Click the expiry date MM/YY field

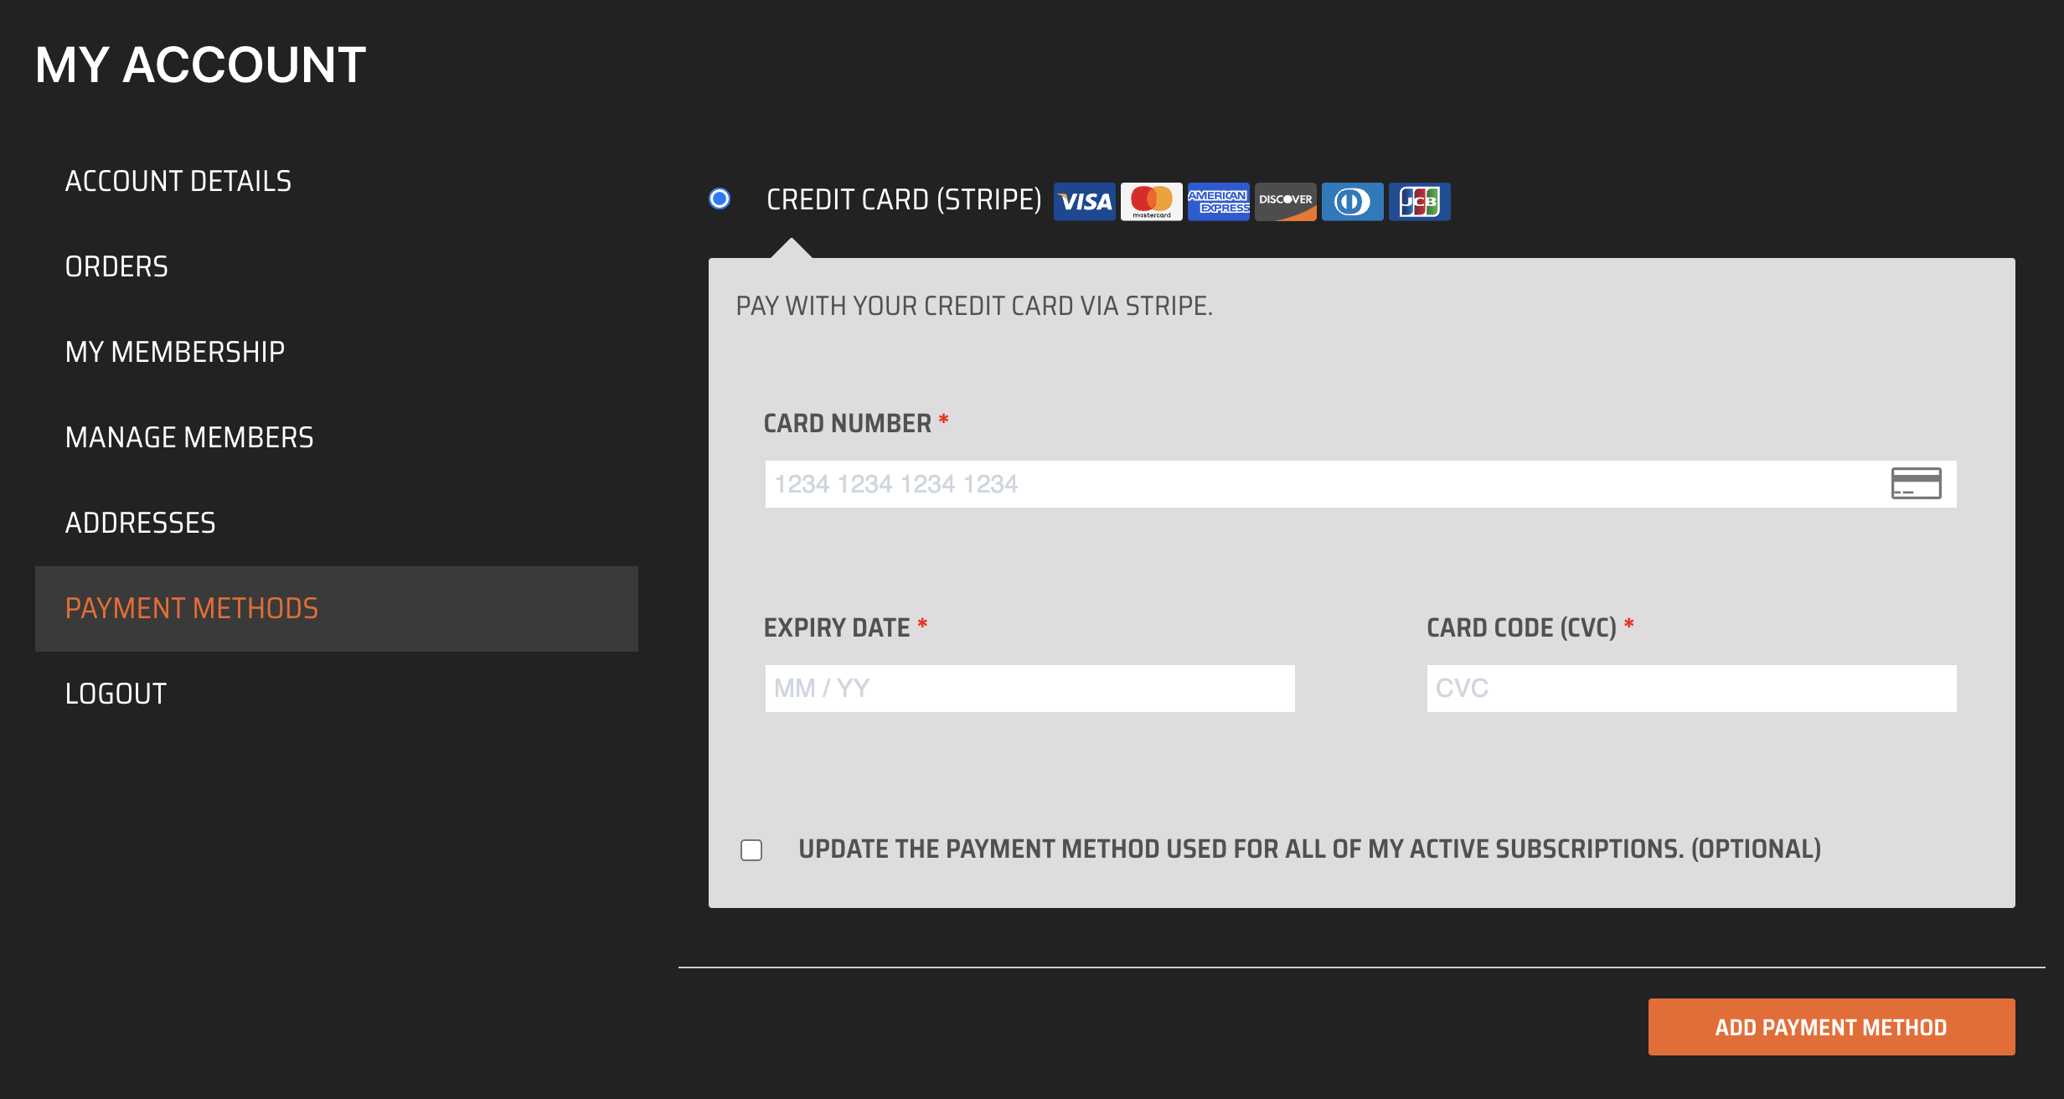1029,688
